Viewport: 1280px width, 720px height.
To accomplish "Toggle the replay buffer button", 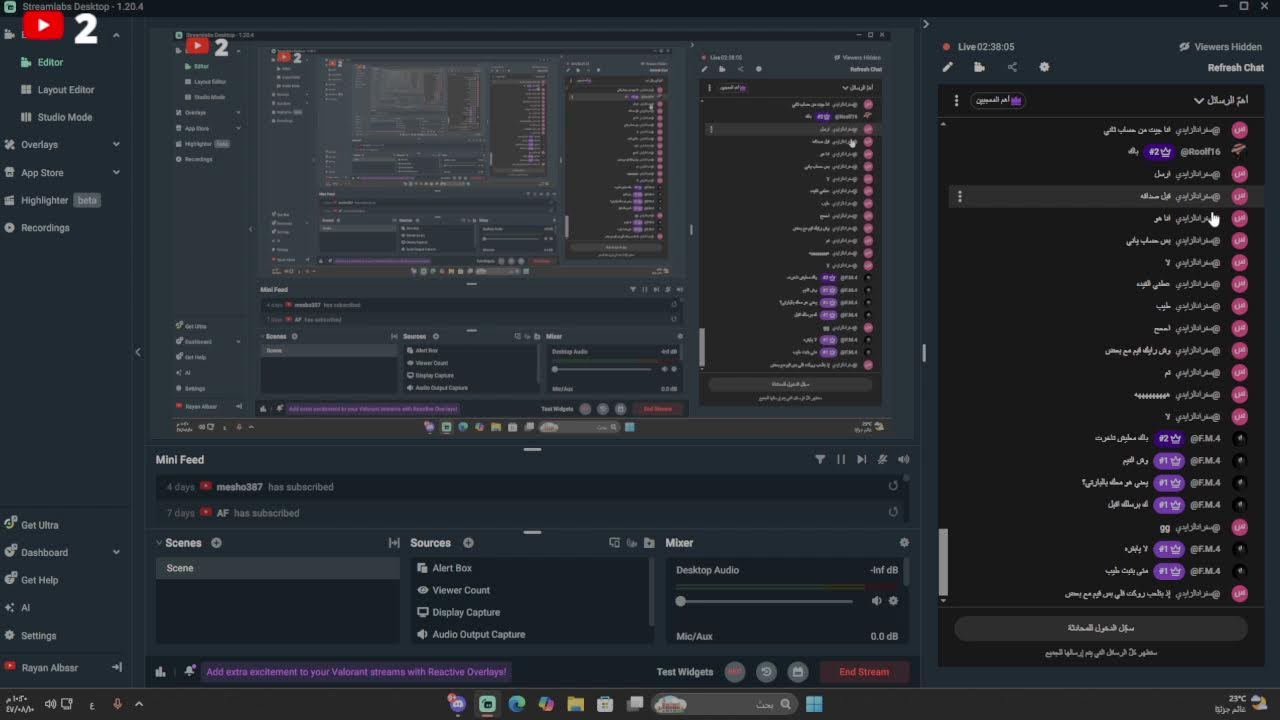I will 766,672.
